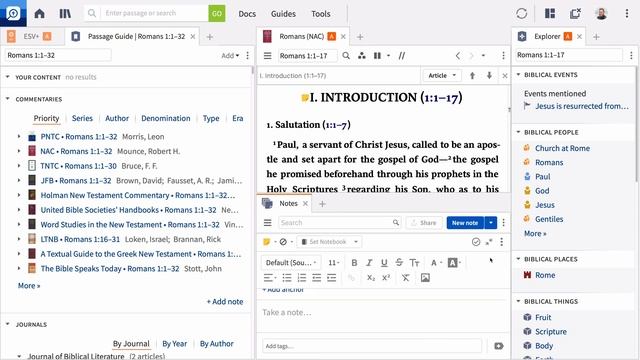Toggle bulleted list in note
Image resolution: width=640 pixels, height=360 pixels.
click(287, 278)
